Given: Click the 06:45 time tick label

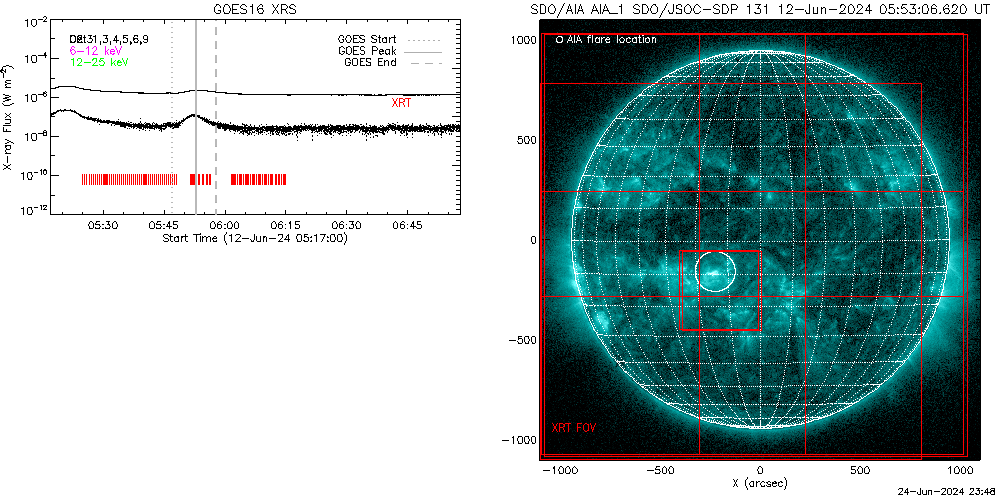Looking at the screenshot, I should coord(408,226).
